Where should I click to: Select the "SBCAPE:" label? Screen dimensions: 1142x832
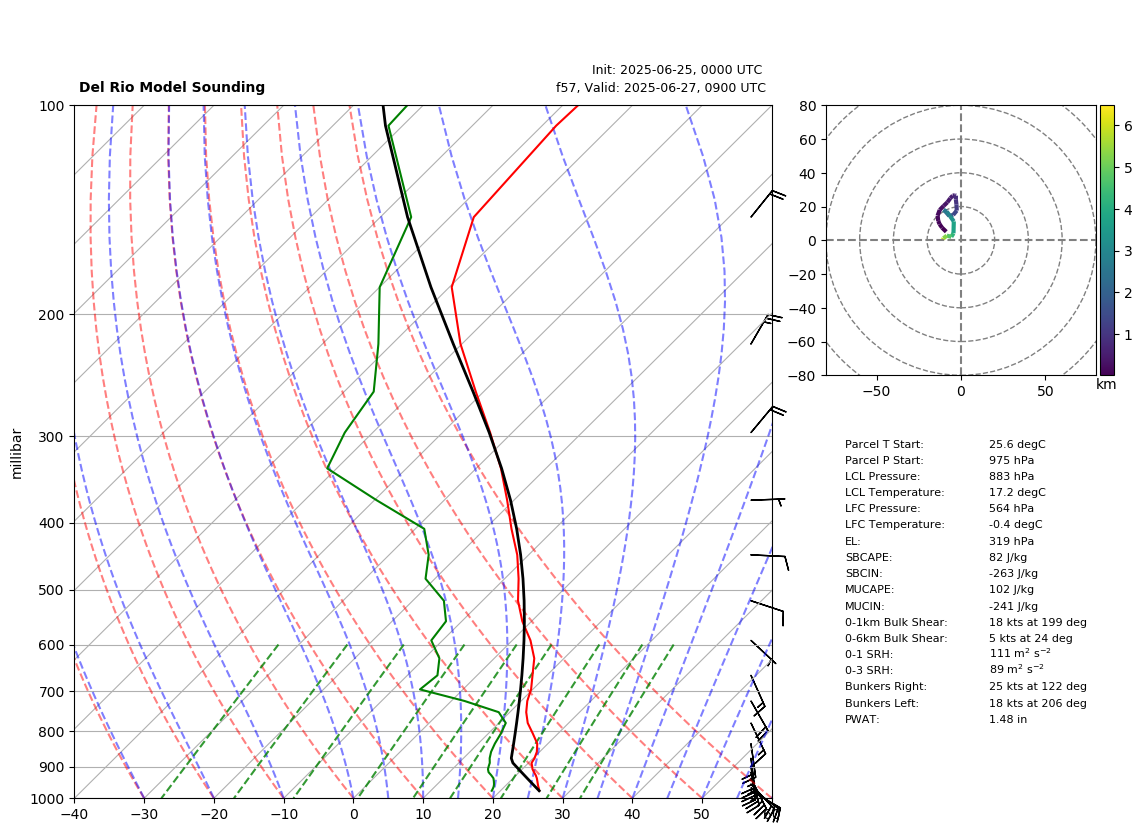click(868, 557)
